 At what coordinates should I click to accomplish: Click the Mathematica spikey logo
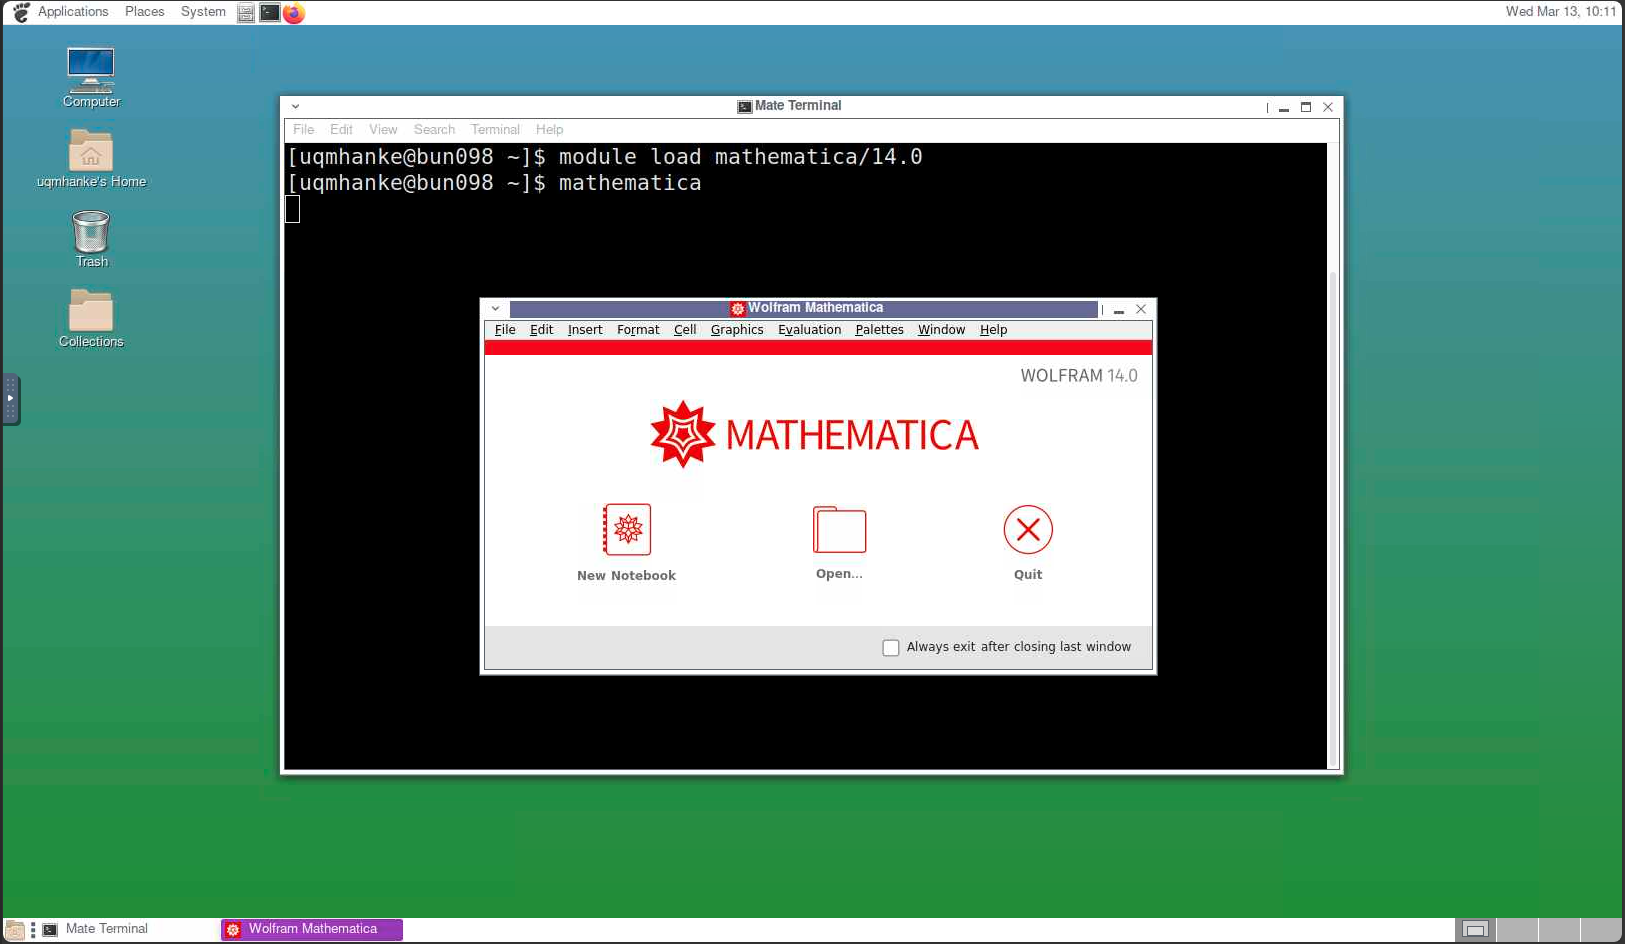(683, 434)
